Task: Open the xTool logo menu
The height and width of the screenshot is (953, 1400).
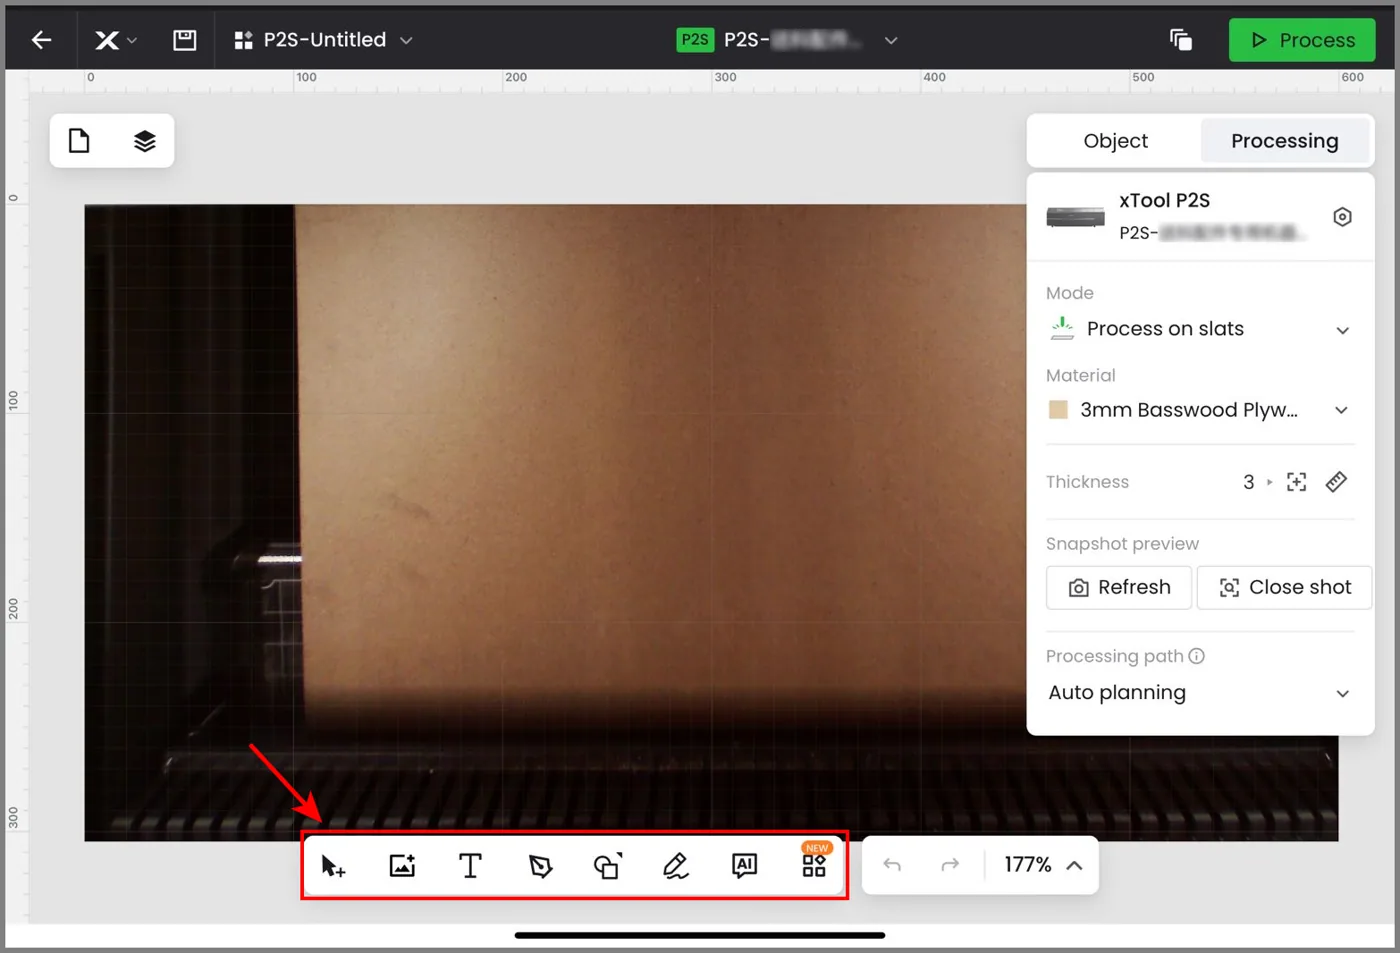Action: pos(116,40)
